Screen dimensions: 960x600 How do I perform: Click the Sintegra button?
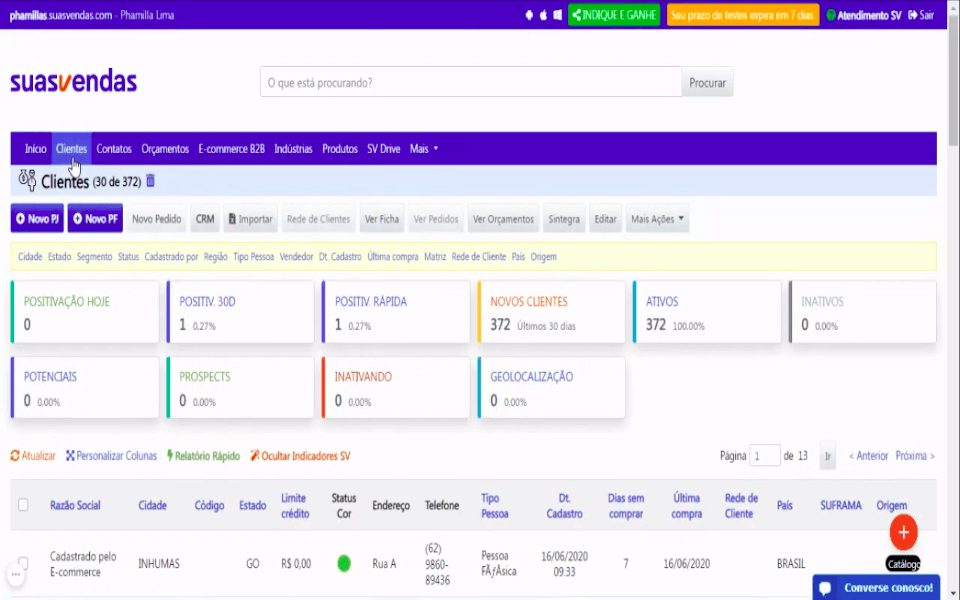click(x=564, y=219)
